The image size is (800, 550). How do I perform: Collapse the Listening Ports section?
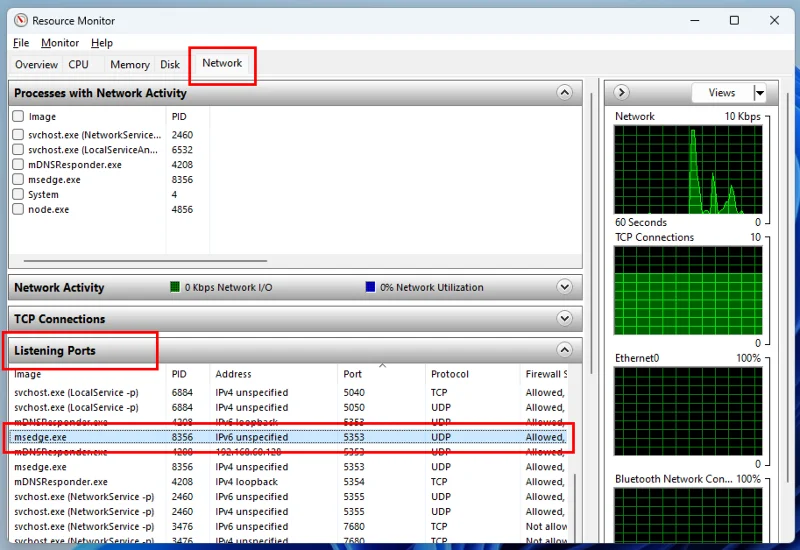click(564, 350)
